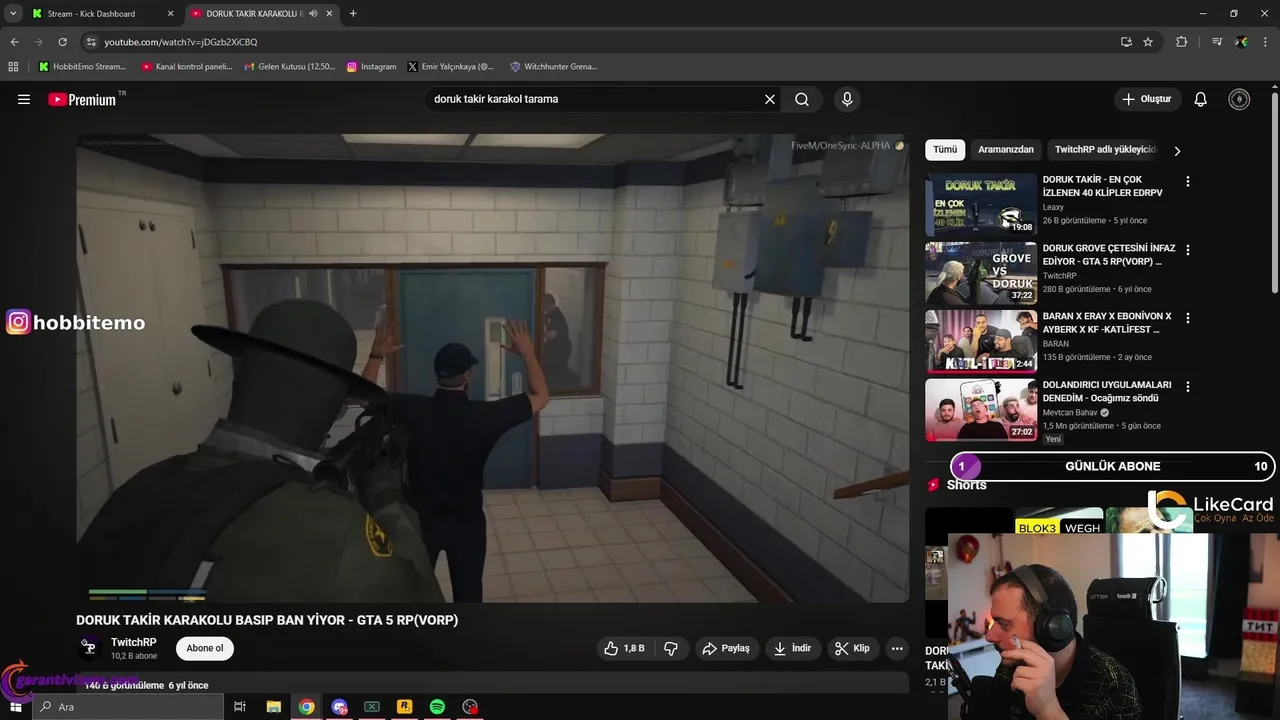
Task: Reload the page
Action: point(62,42)
